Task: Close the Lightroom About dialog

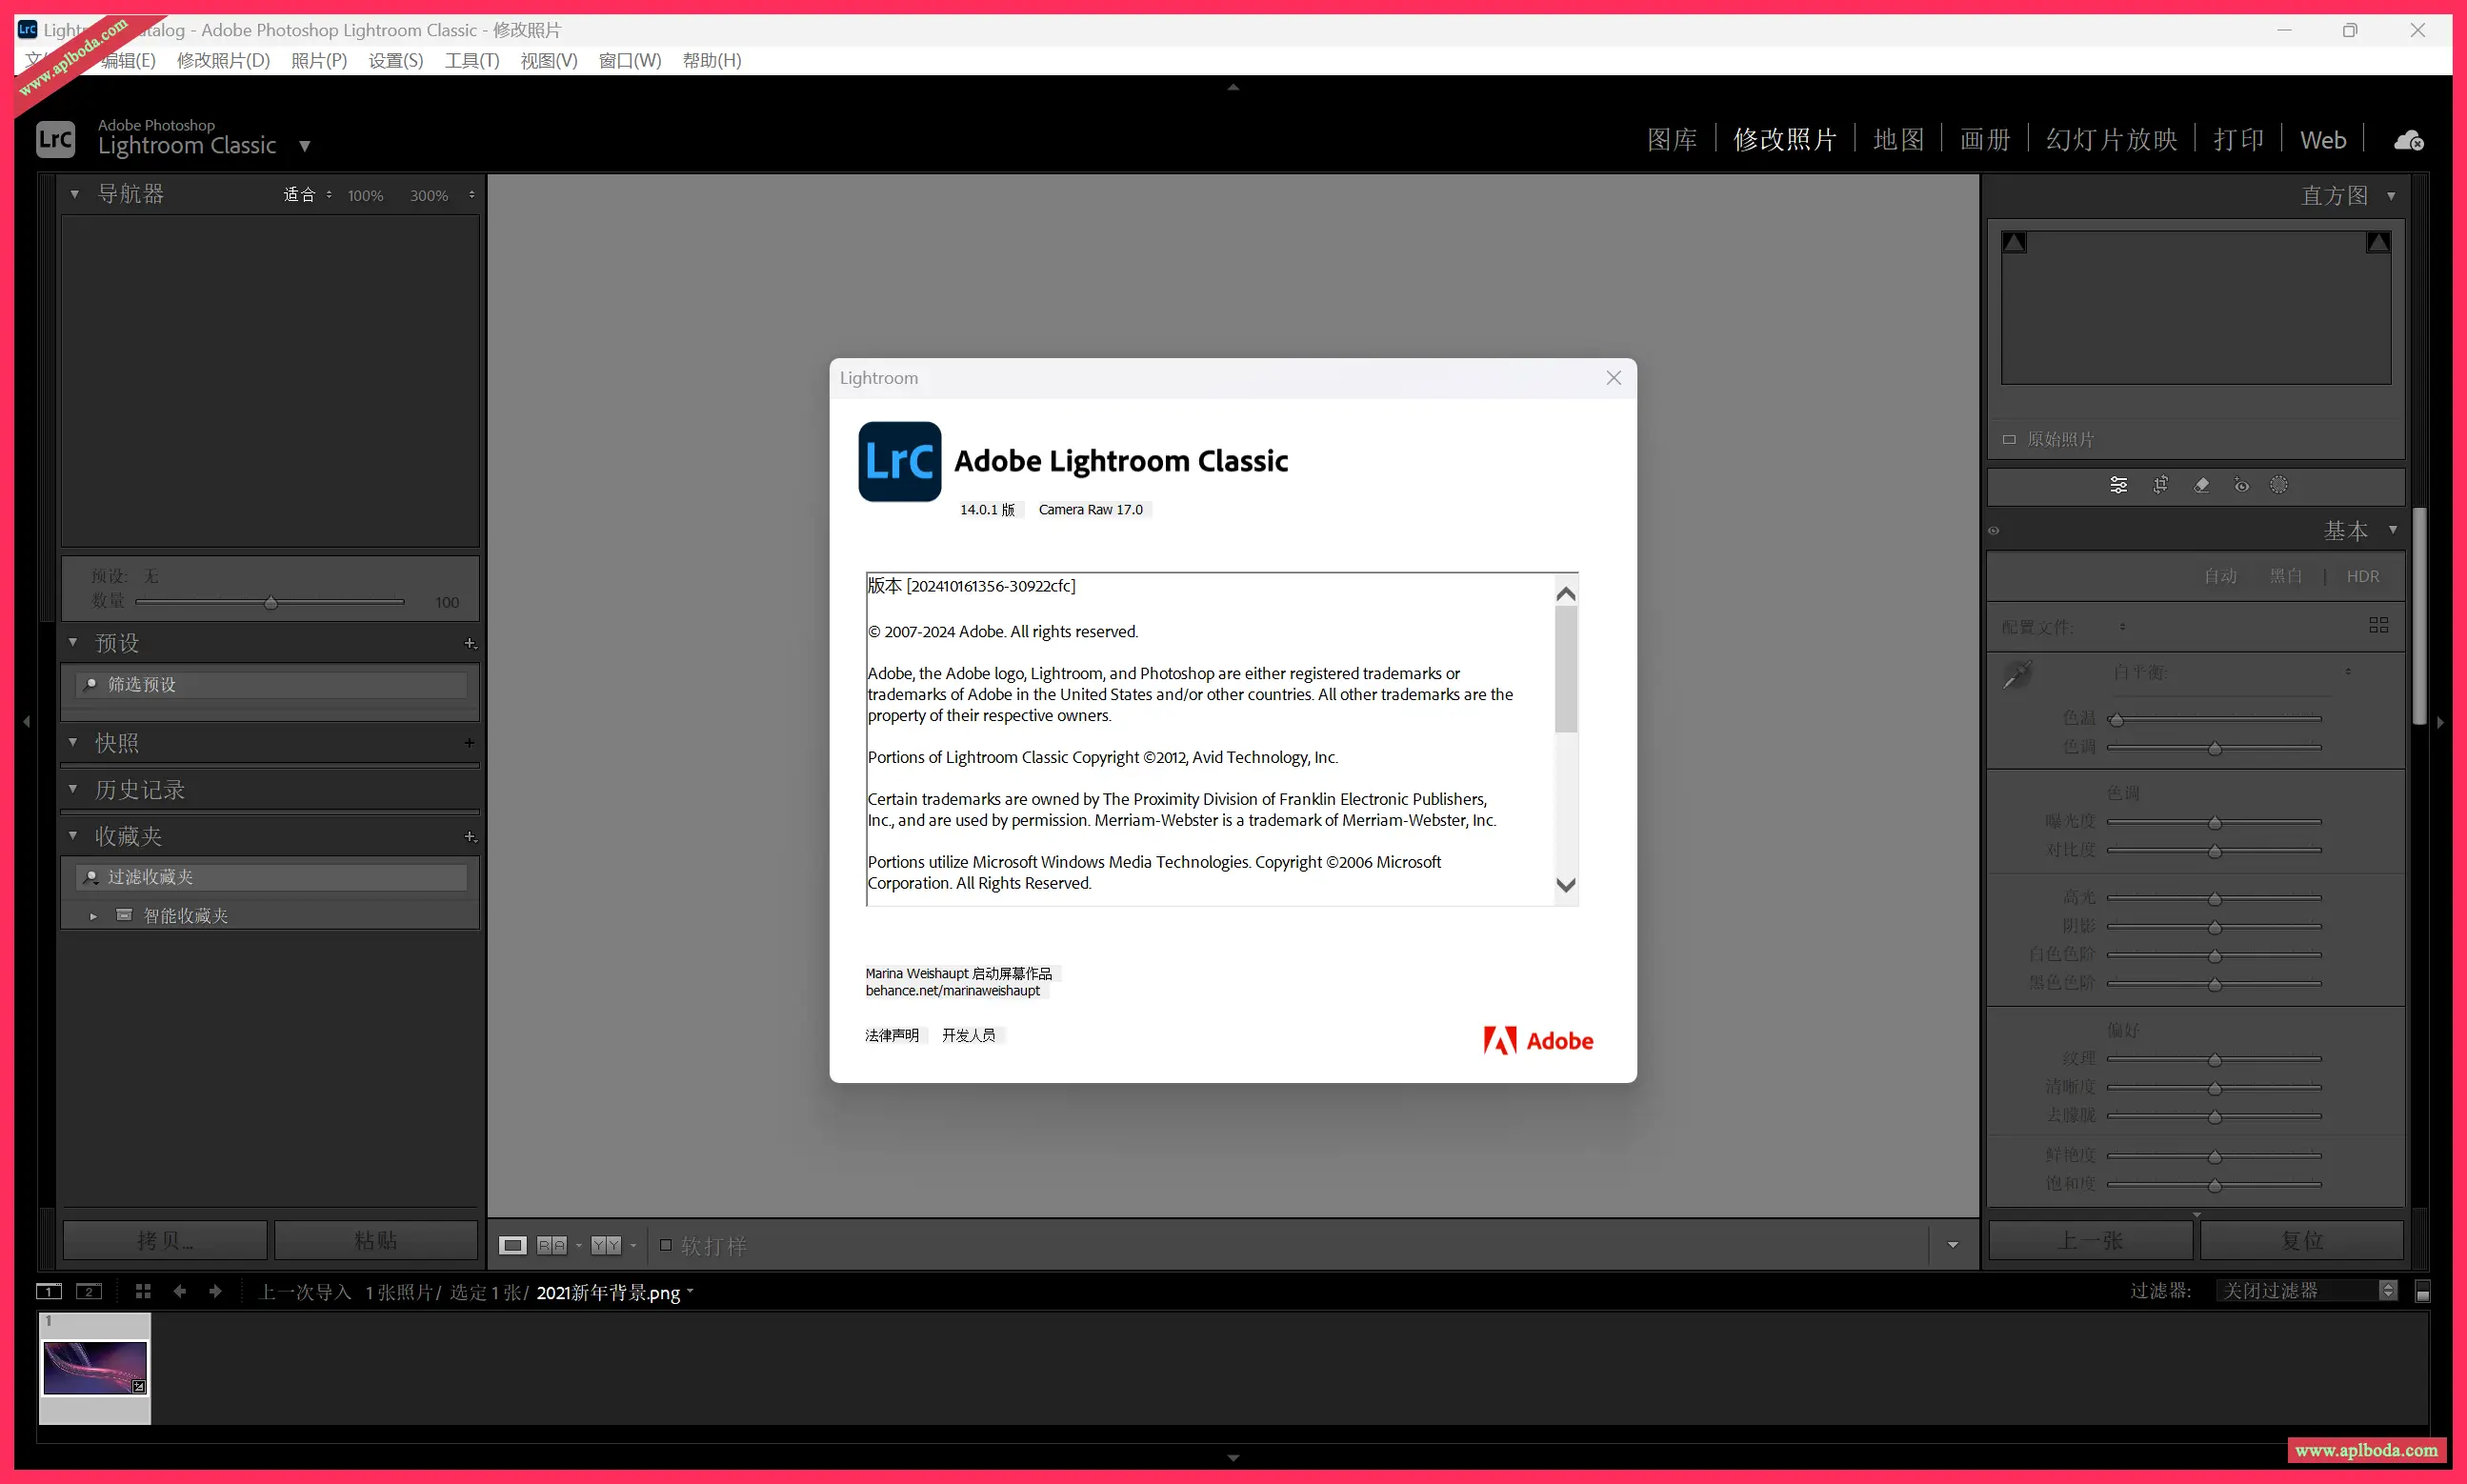Action: tap(1613, 378)
